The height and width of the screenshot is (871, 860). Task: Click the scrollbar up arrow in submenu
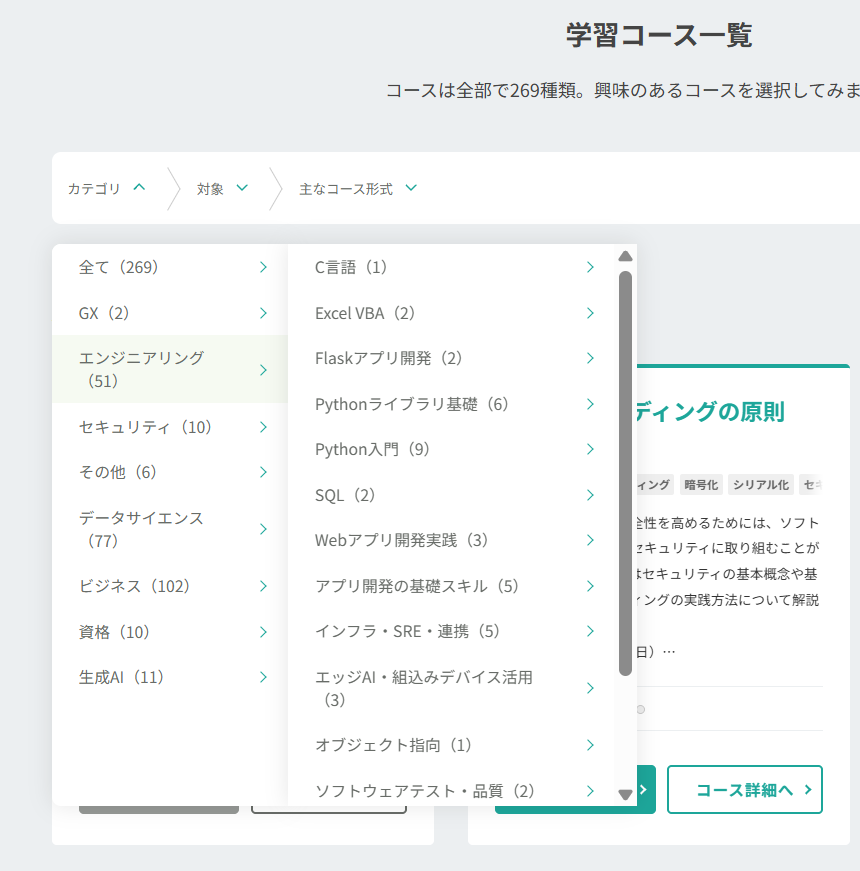(625, 256)
